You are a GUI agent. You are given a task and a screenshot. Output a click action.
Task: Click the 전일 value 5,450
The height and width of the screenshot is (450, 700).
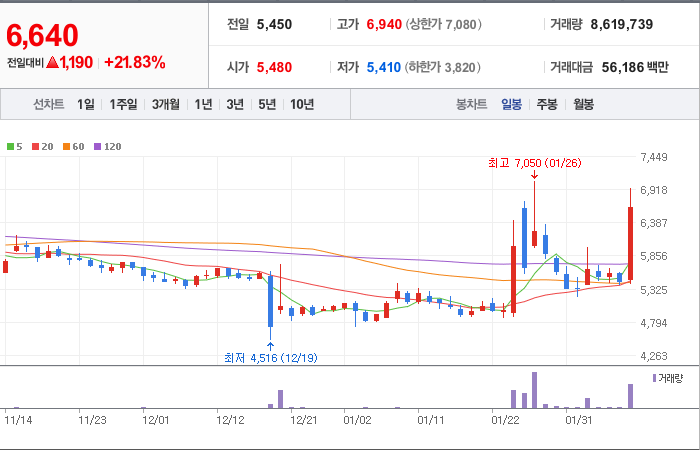click(274, 24)
